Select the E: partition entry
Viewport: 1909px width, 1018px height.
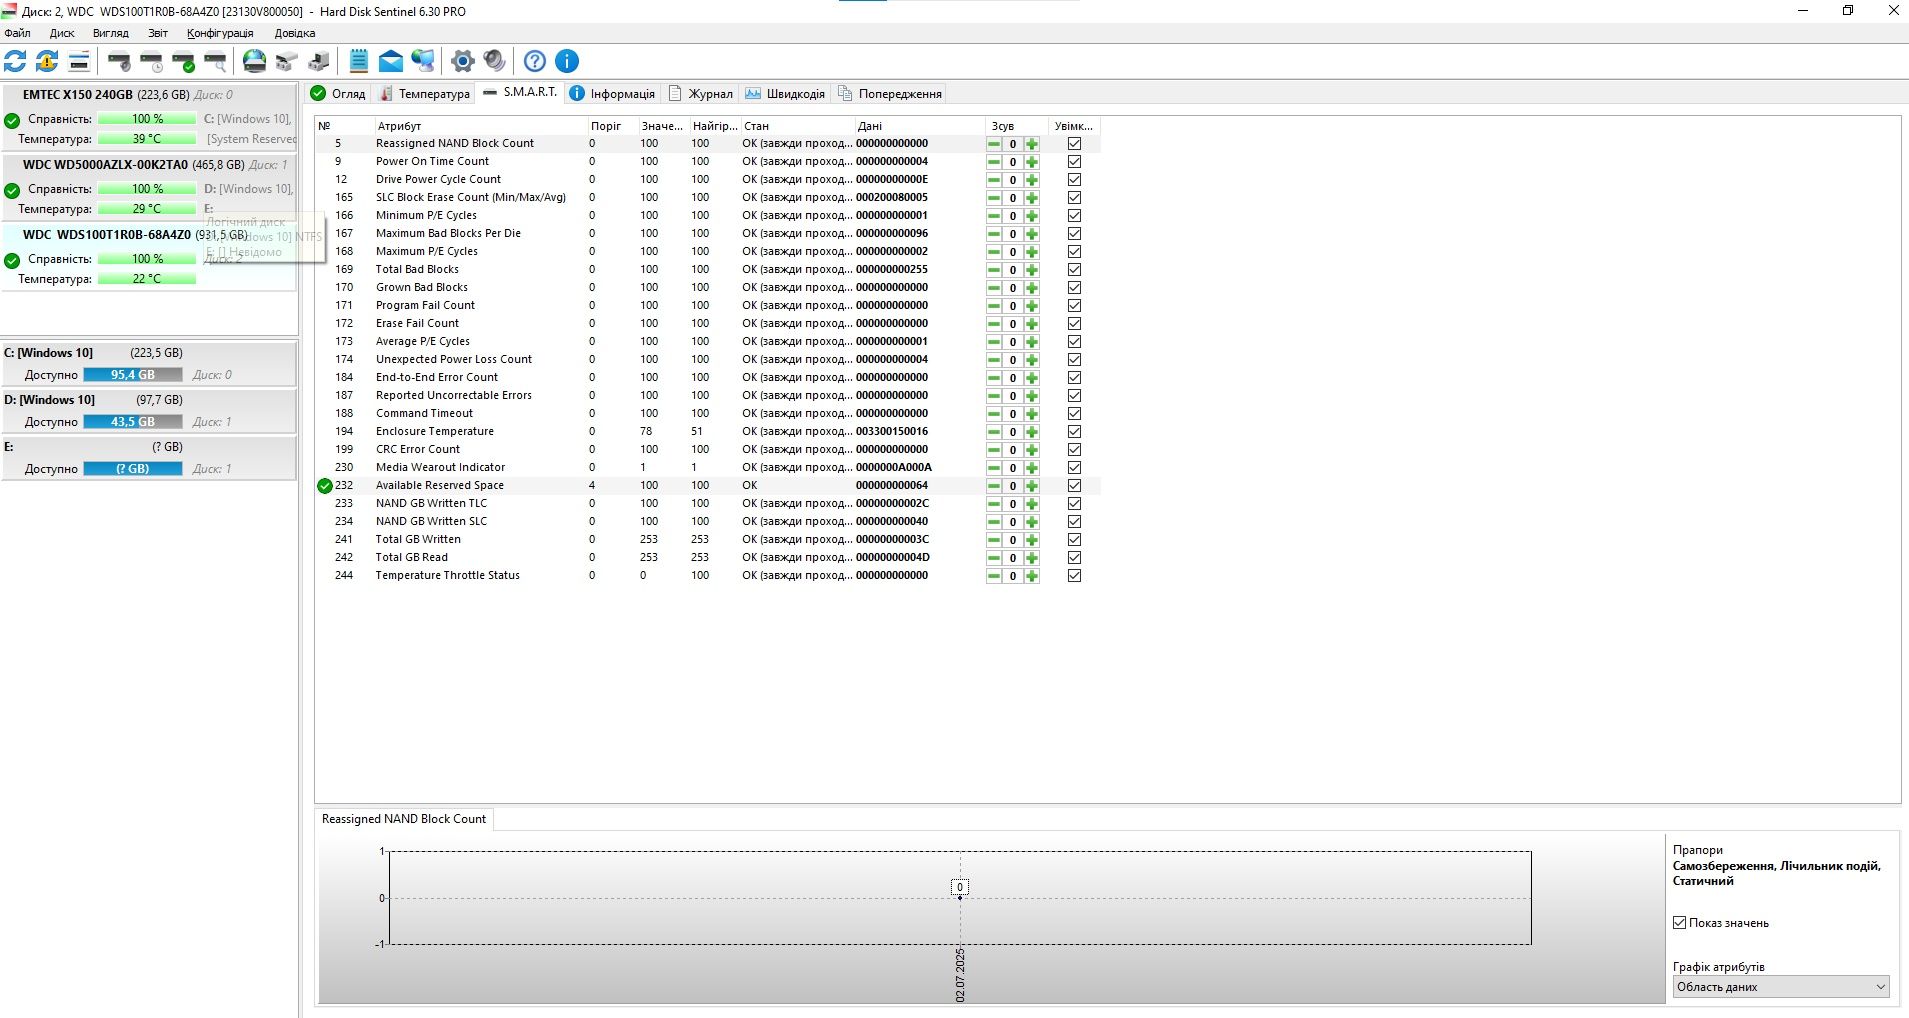[x=149, y=458]
